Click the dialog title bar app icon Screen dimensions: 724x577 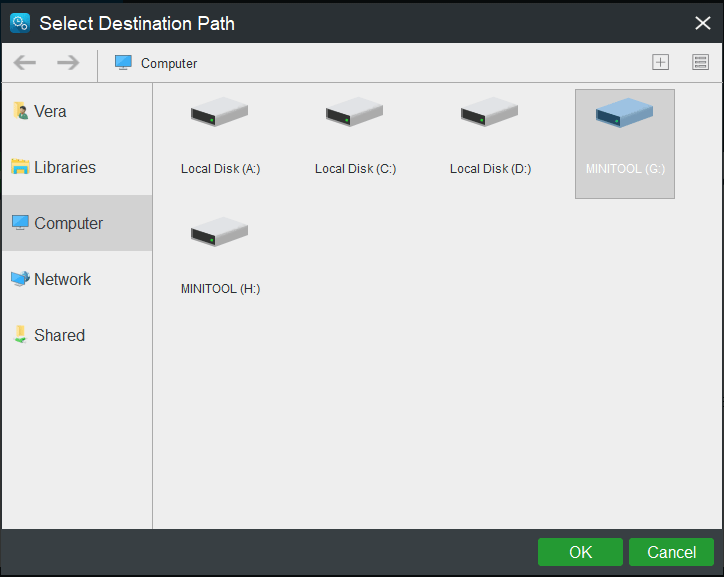pos(20,23)
